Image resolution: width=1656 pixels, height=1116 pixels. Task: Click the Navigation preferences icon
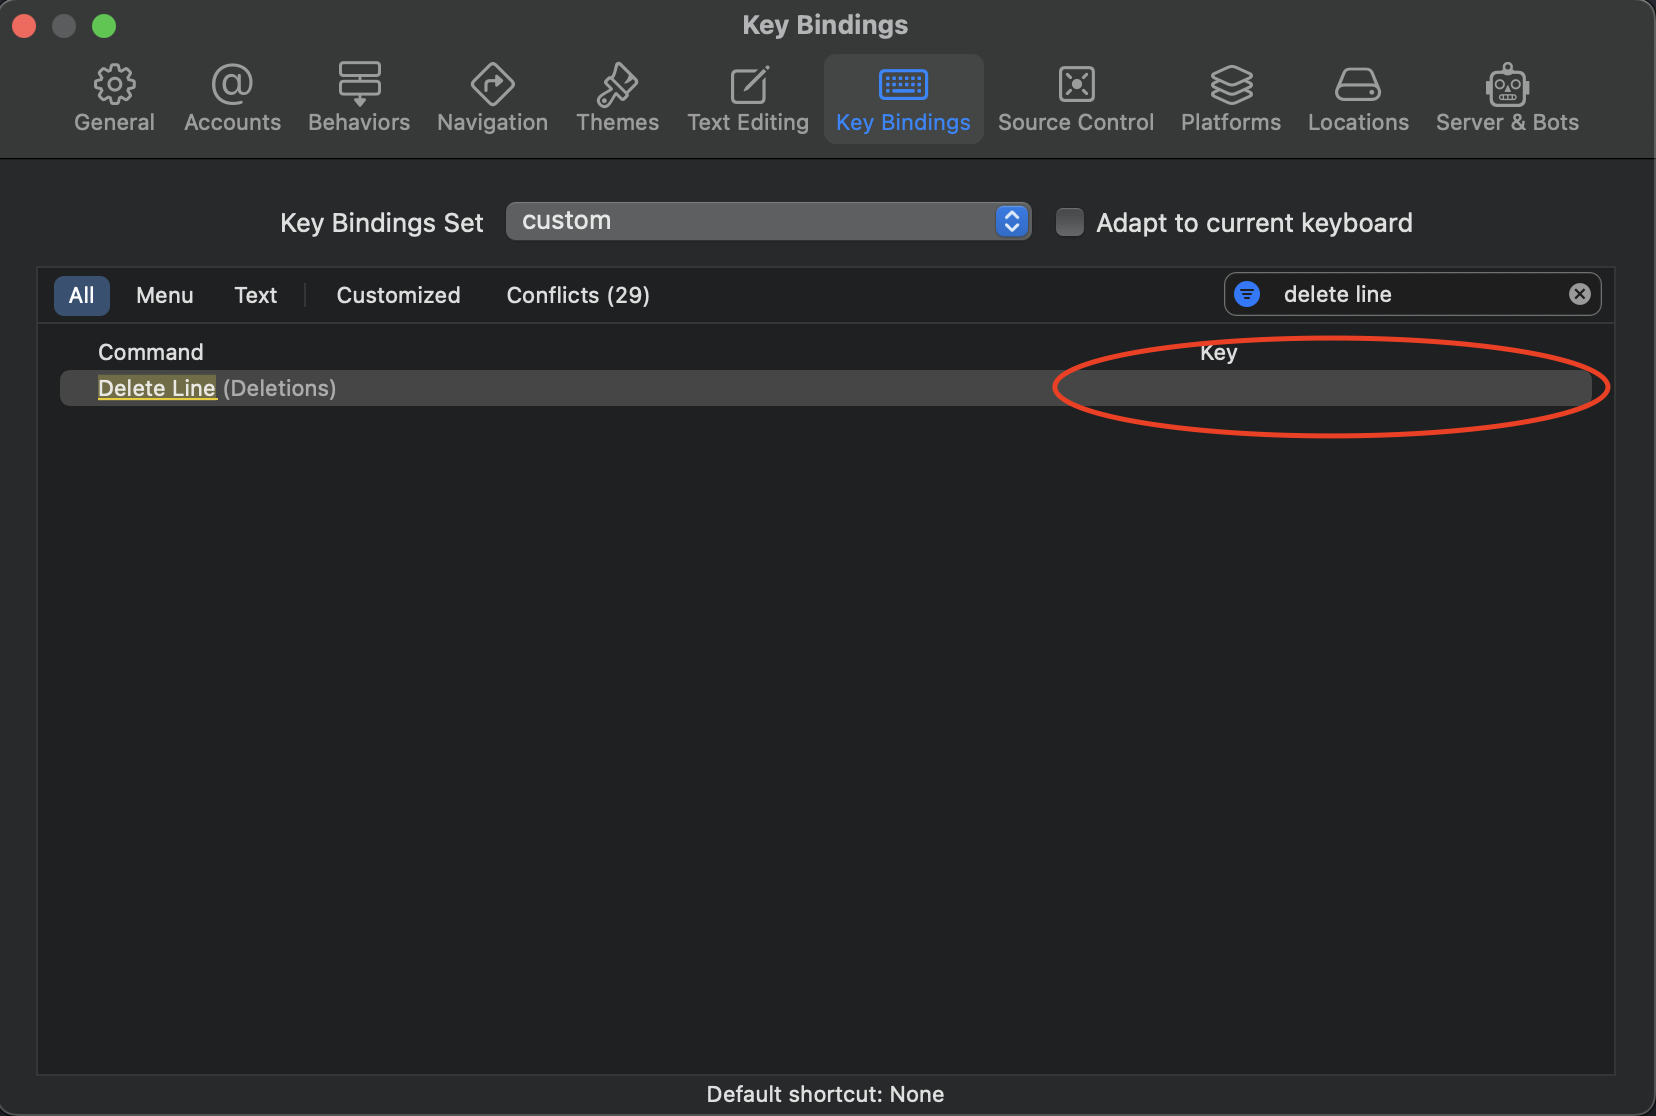[492, 97]
